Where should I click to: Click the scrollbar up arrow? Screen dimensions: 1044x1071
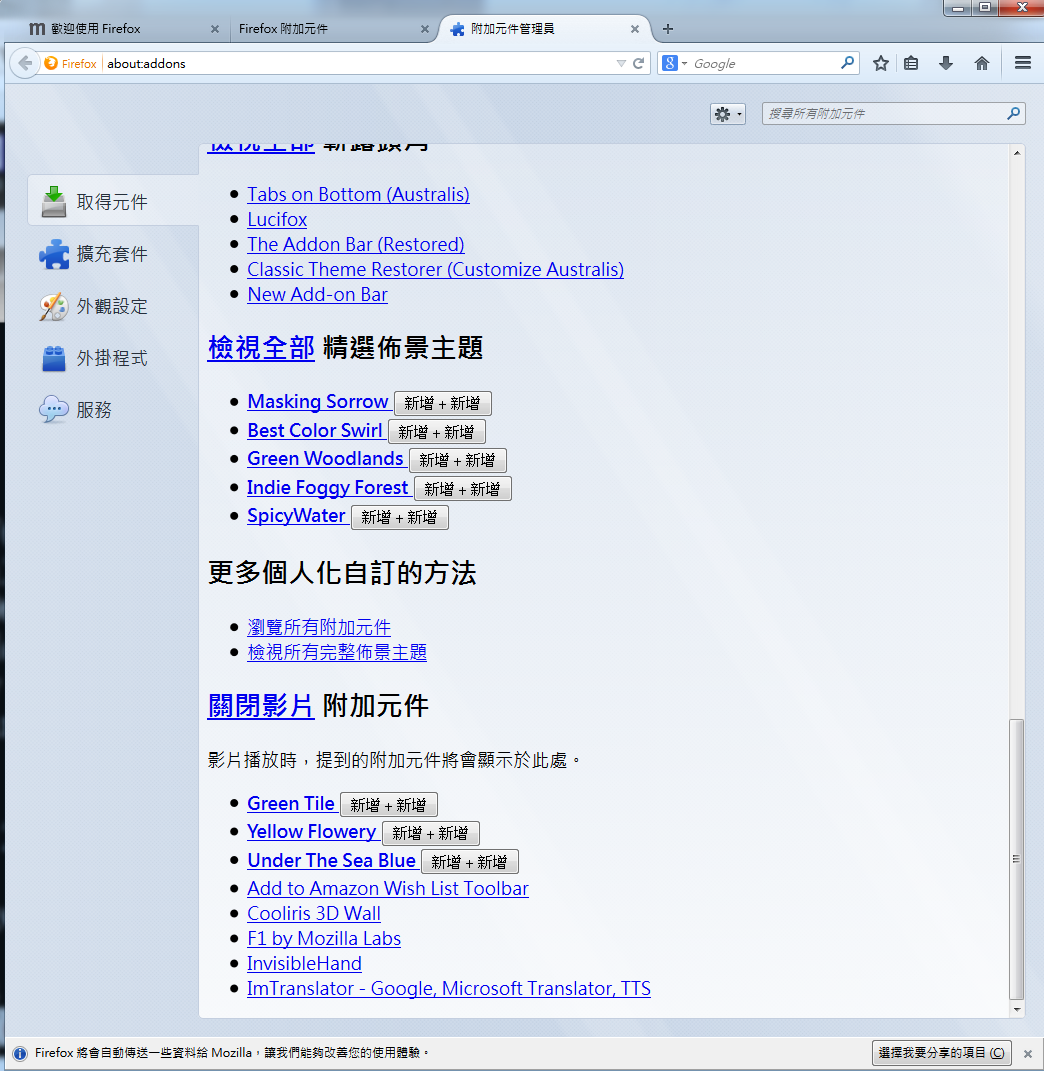(1017, 153)
